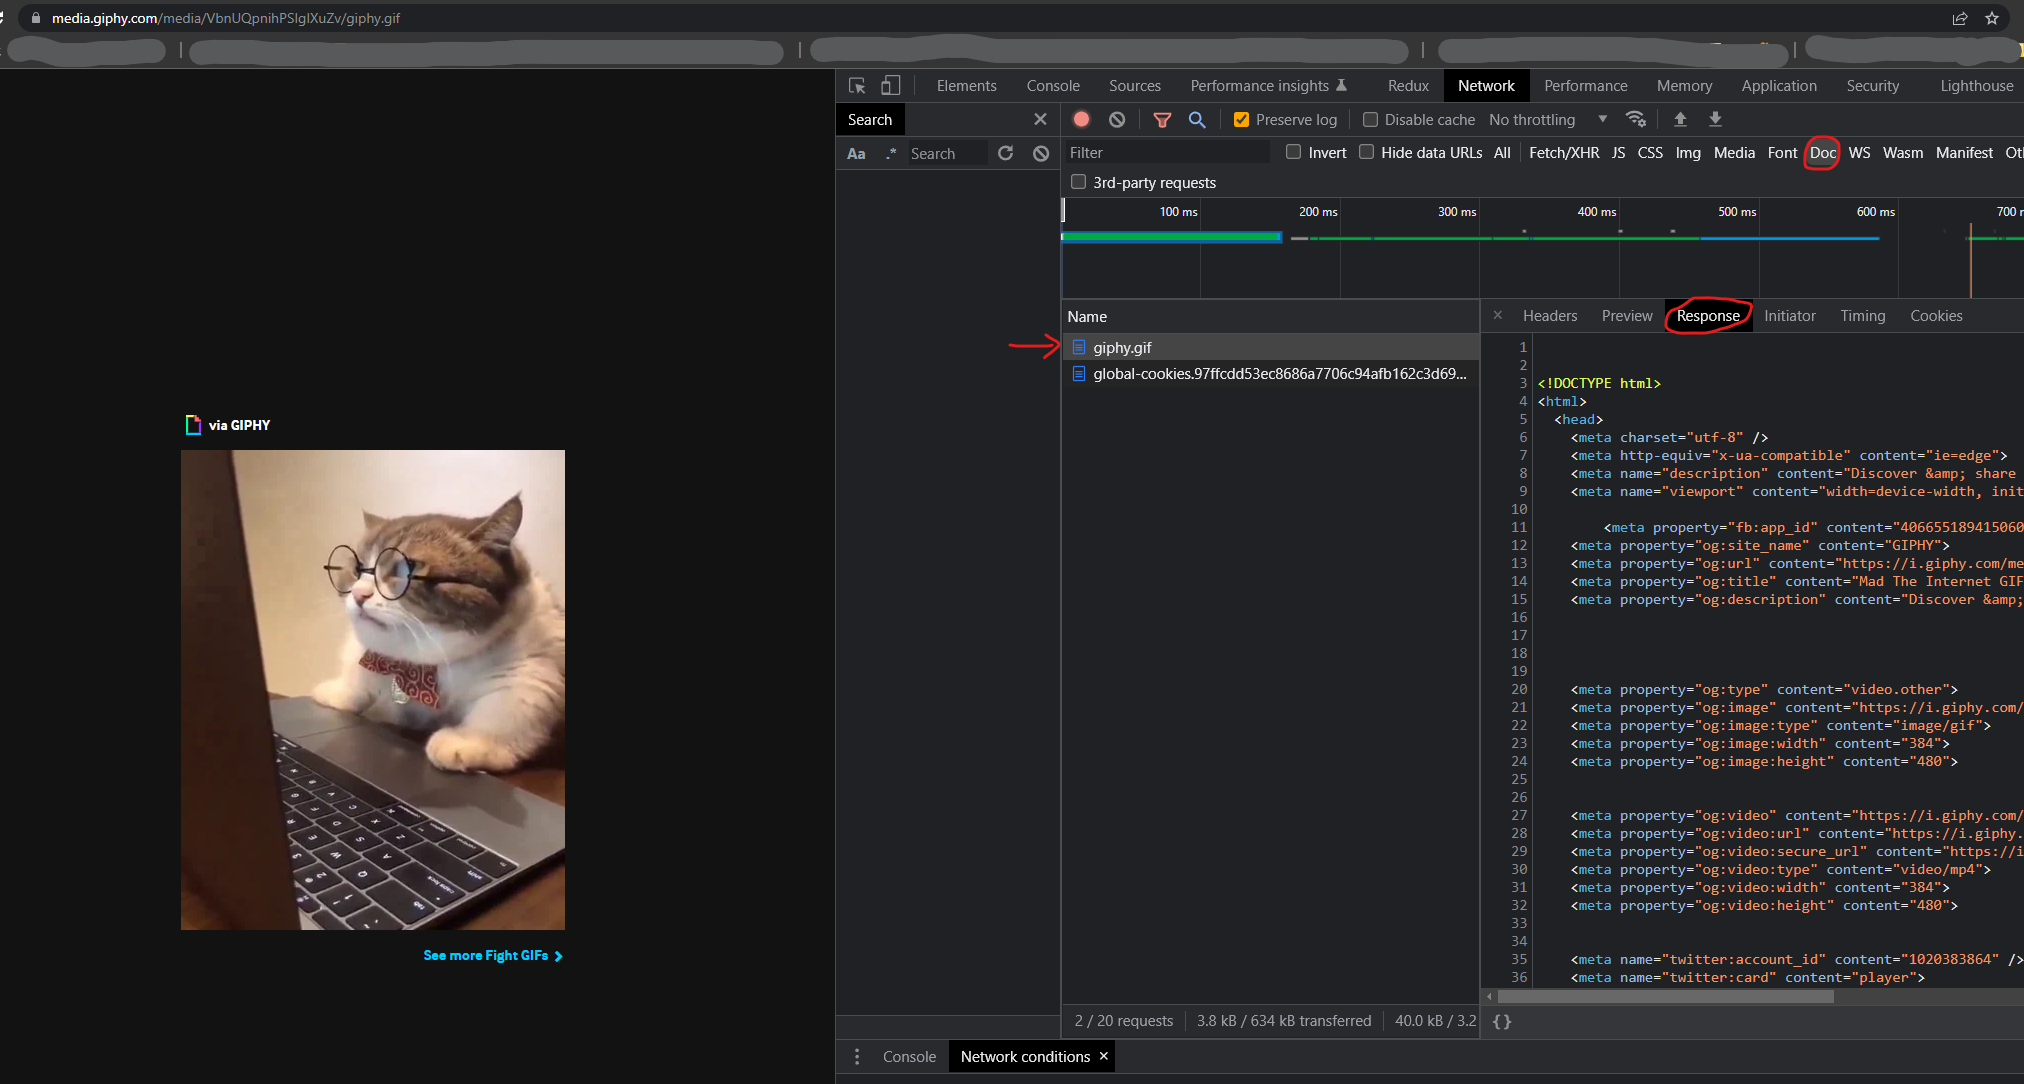The image size is (2024, 1084).
Task: Close the request details pane
Action: point(1497,315)
